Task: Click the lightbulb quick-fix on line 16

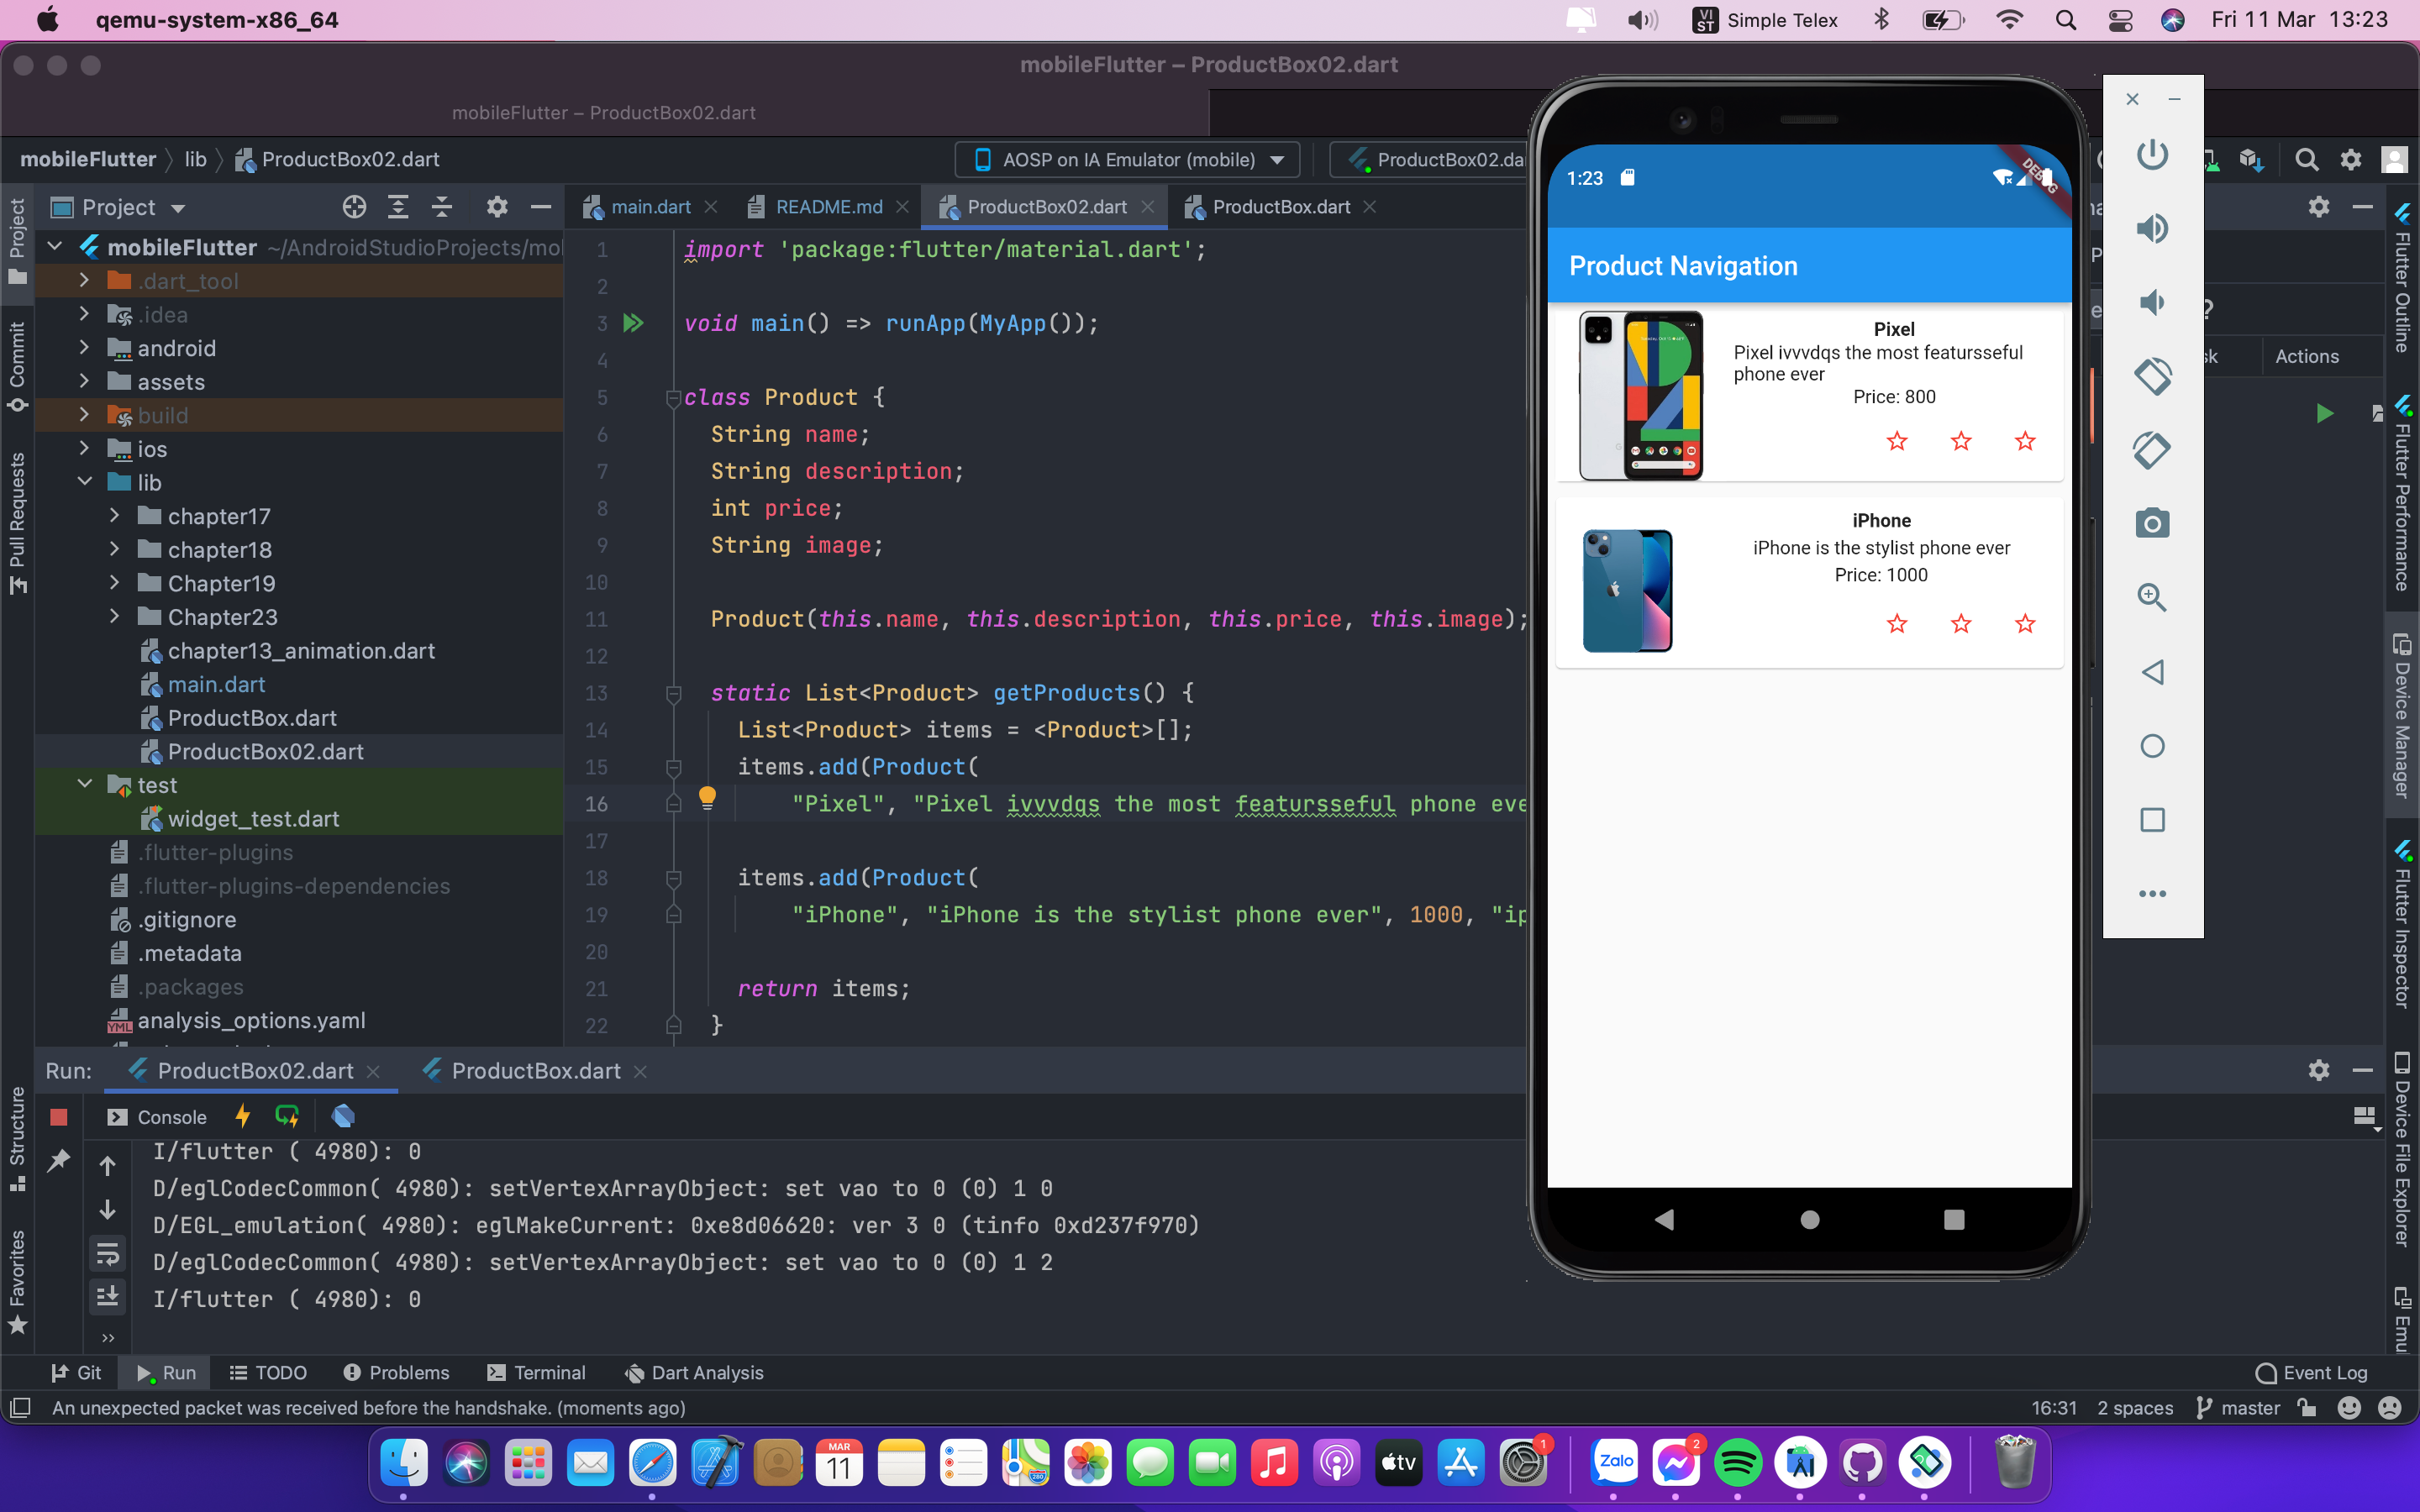Action: (707, 798)
